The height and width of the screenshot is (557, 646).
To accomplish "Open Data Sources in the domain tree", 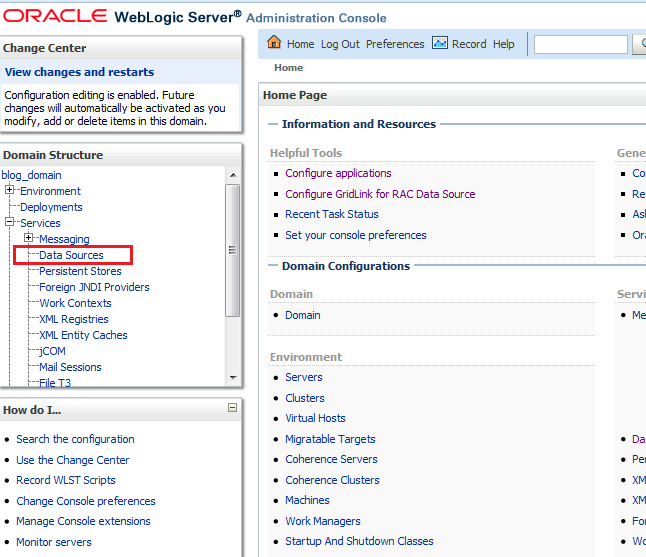I will pyautogui.click(x=71, y=255).
